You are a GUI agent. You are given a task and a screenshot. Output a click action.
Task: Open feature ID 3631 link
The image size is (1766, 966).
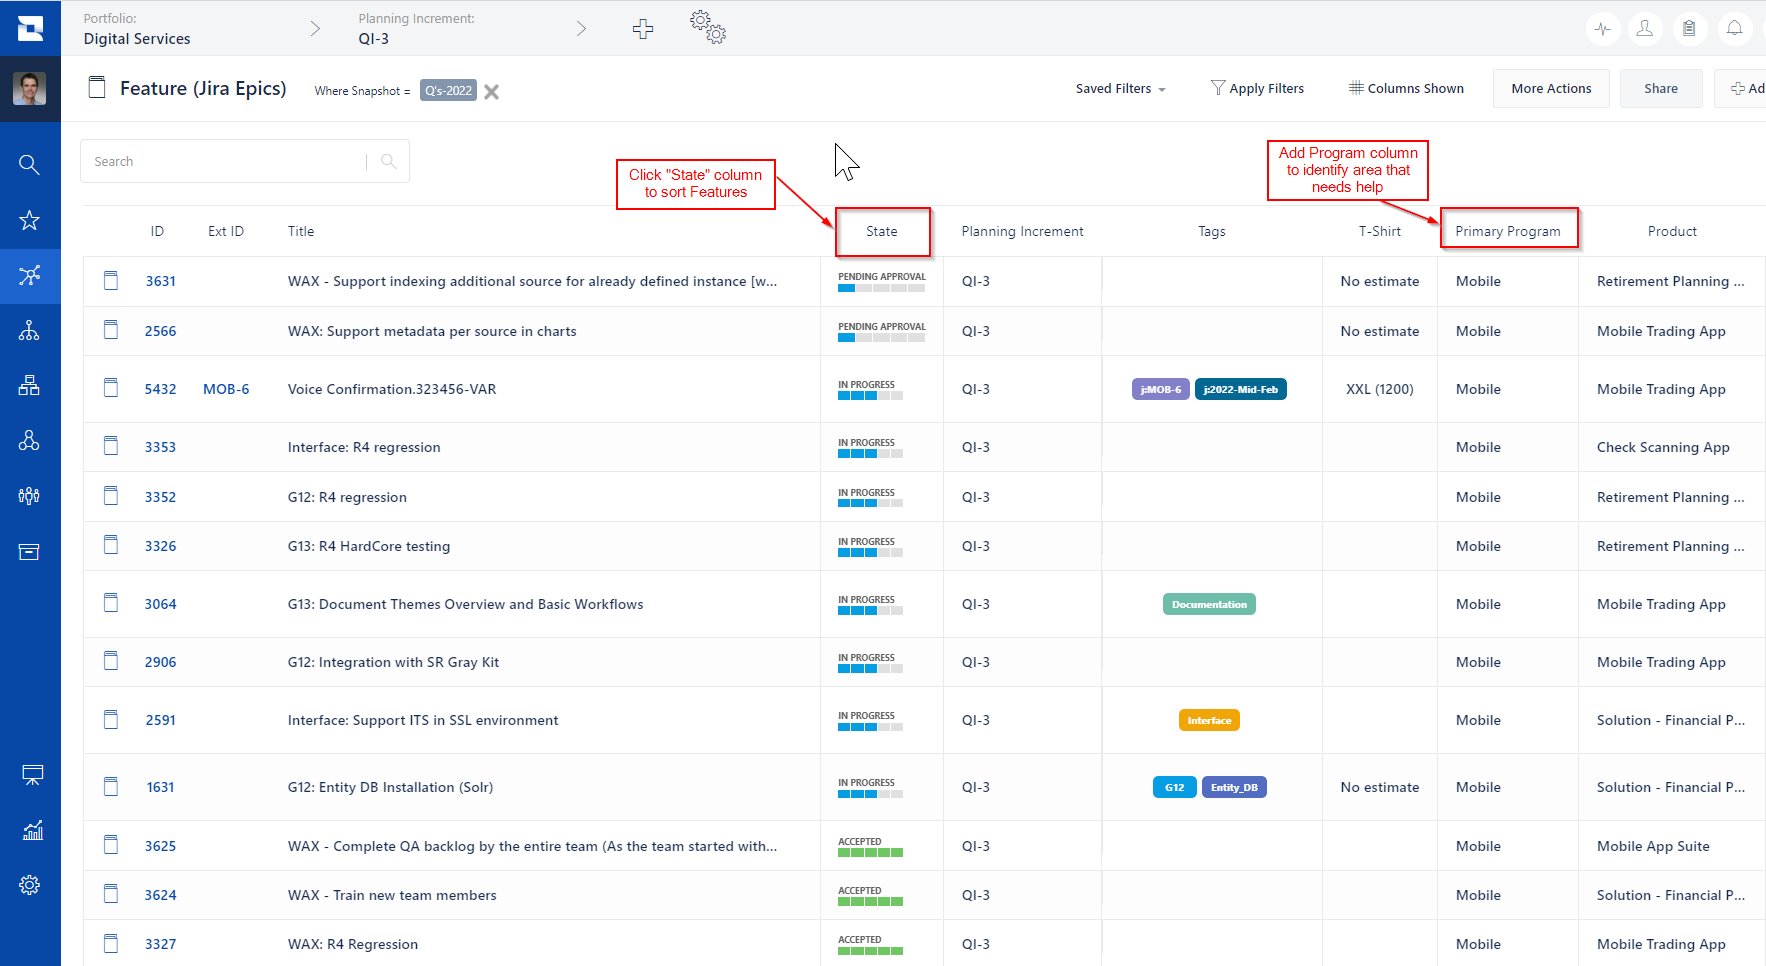pos(160,281)
